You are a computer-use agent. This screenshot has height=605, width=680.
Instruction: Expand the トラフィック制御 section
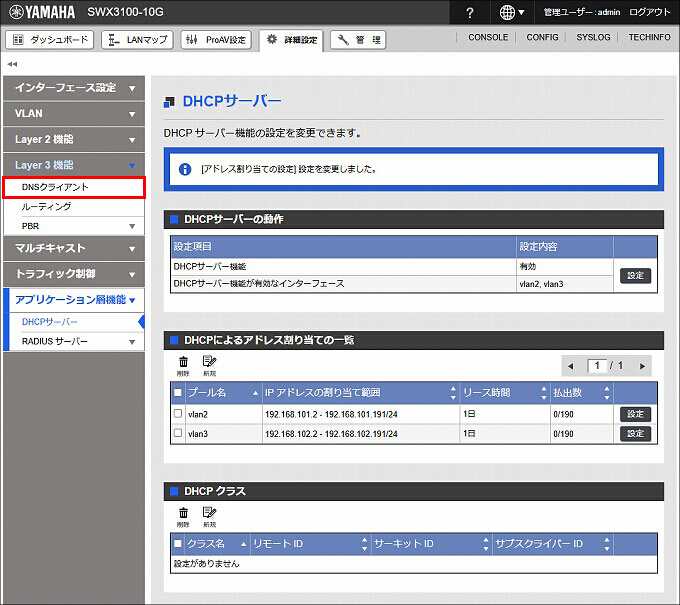[73, 273]
